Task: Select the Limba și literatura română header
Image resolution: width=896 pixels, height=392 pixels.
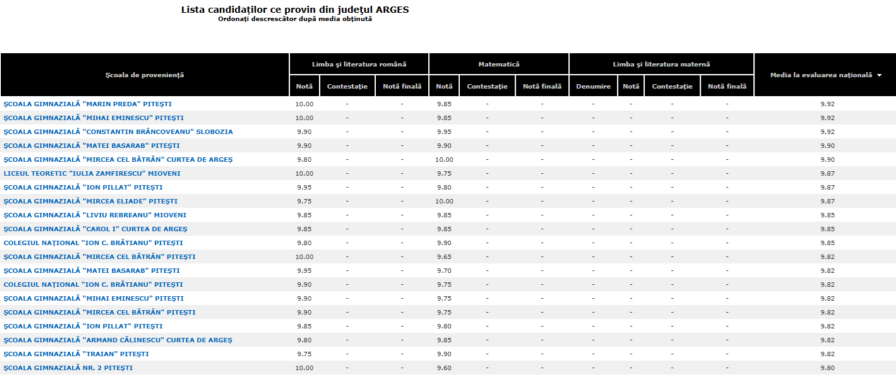Action: coord(359,64)
